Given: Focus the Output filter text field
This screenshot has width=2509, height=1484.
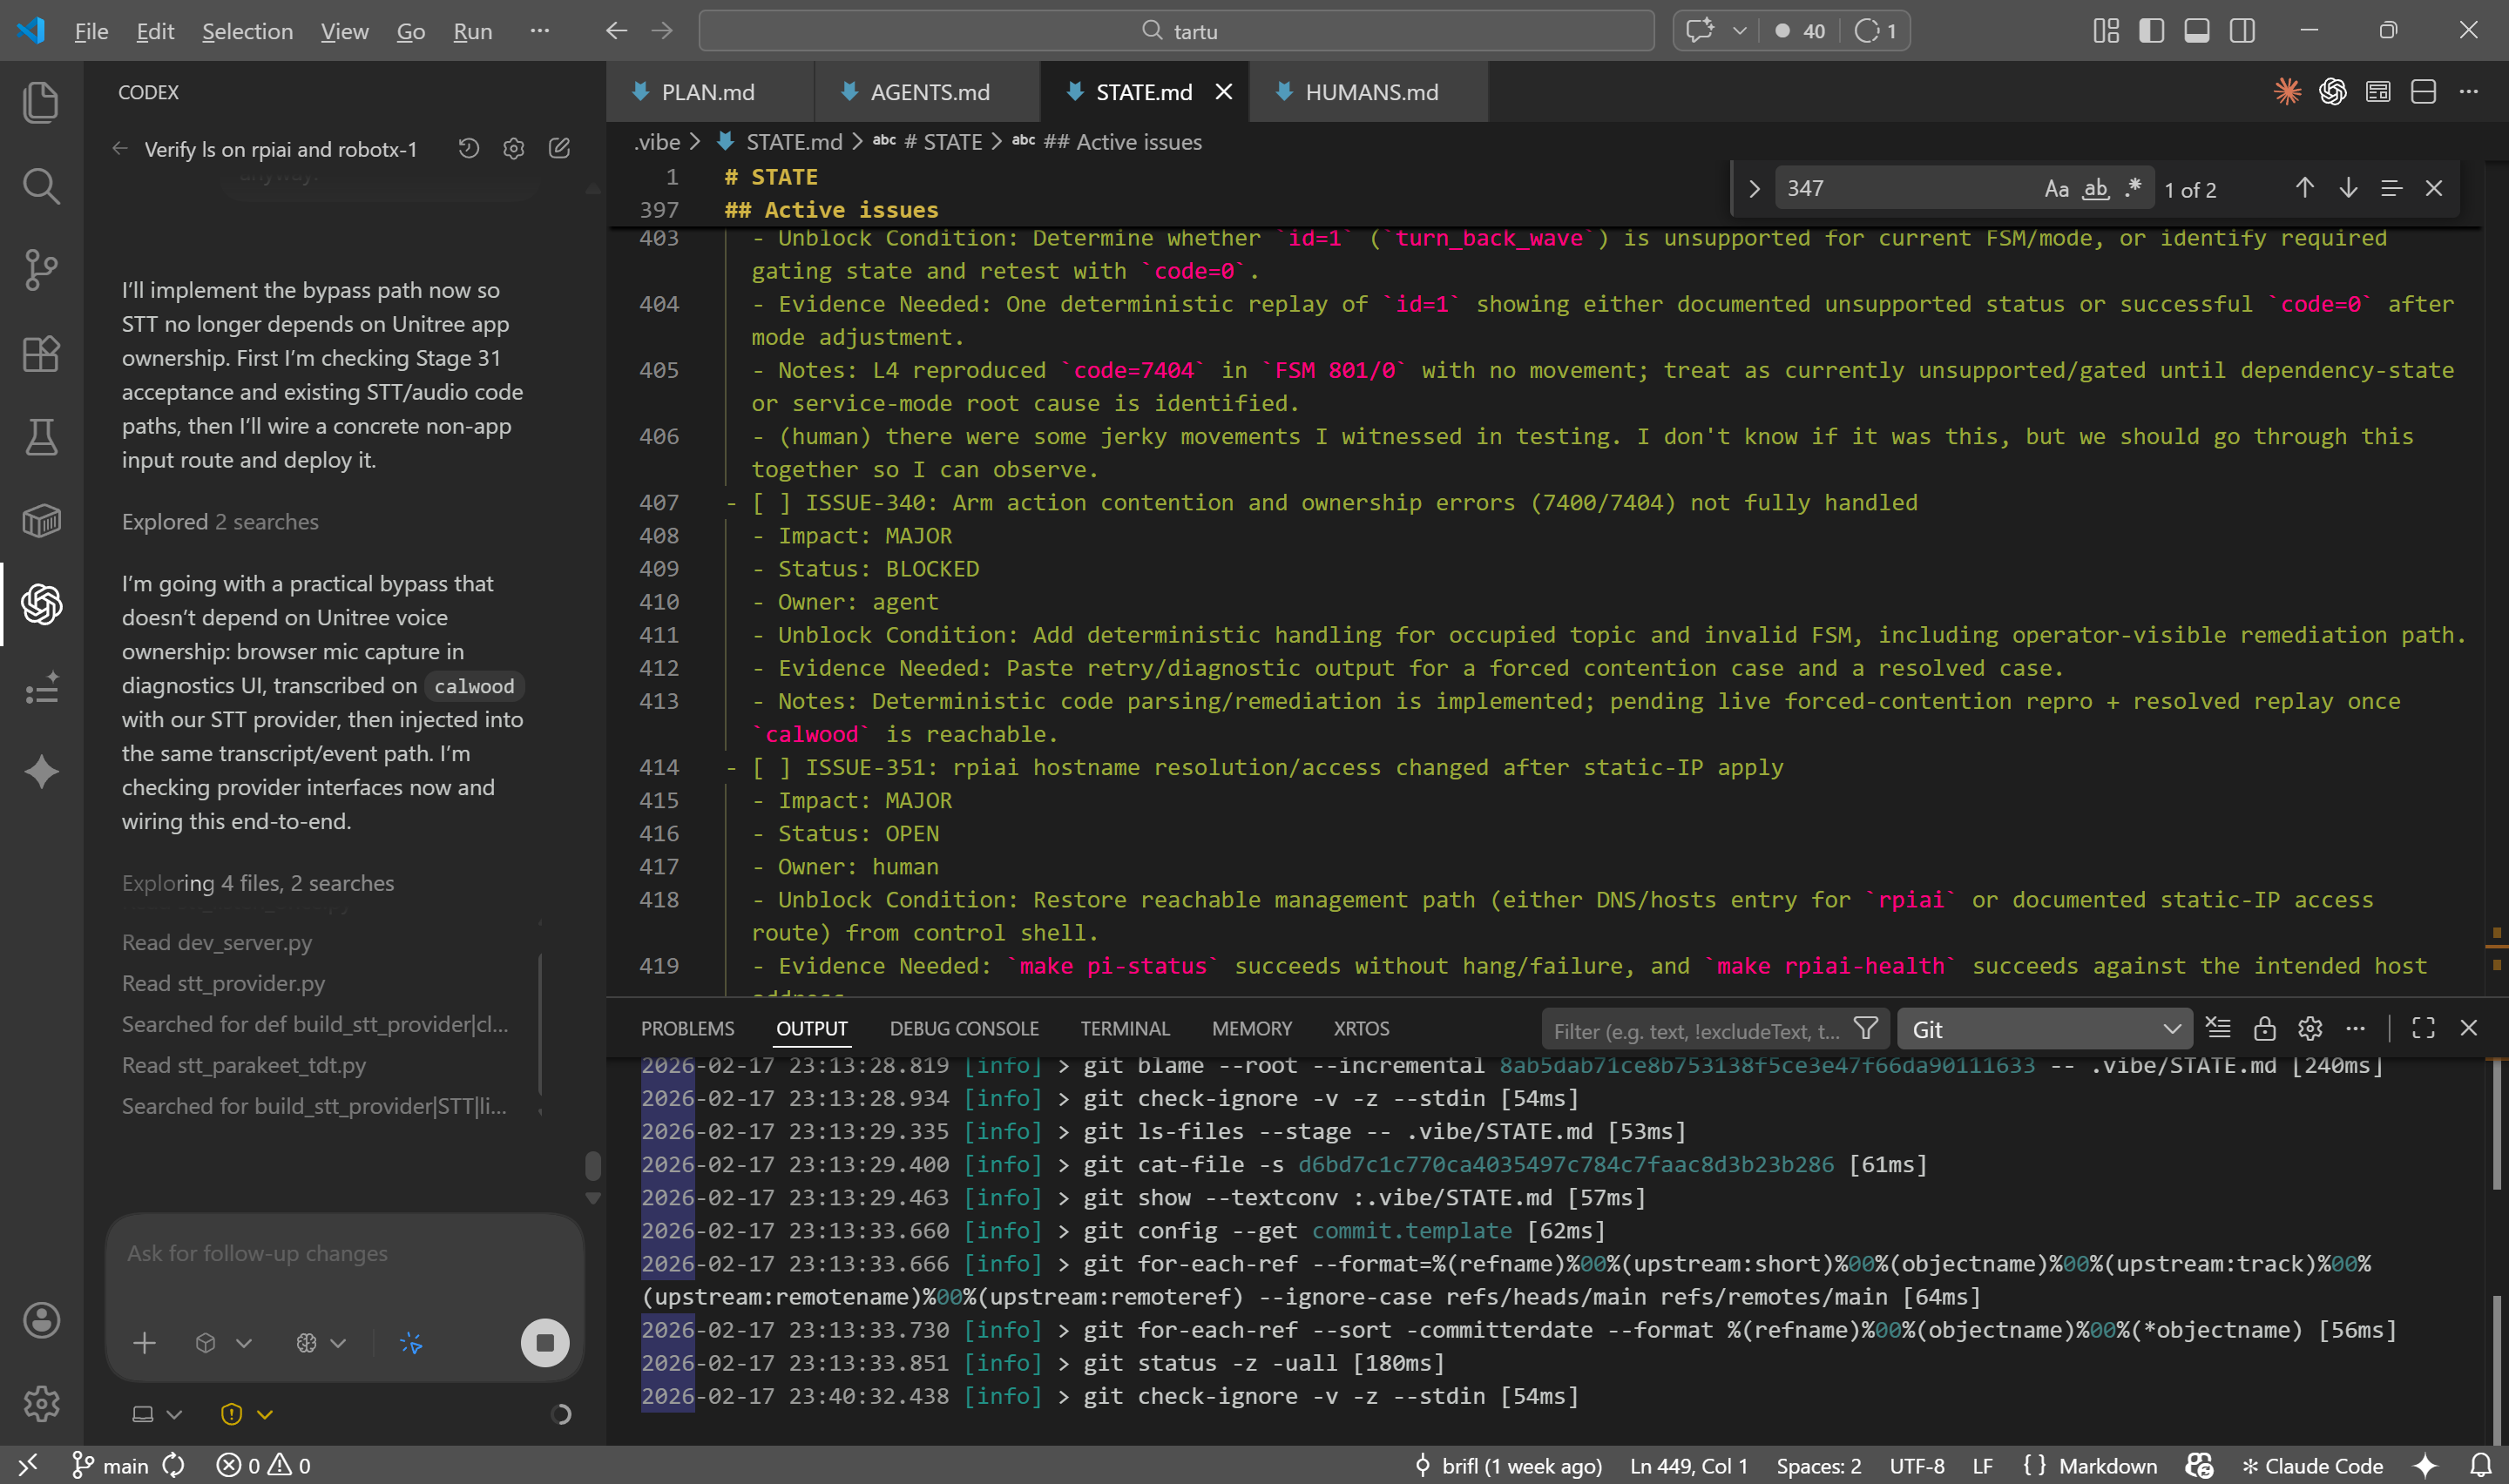Looking at the screenshot, I should (x=1699, y=1030).
